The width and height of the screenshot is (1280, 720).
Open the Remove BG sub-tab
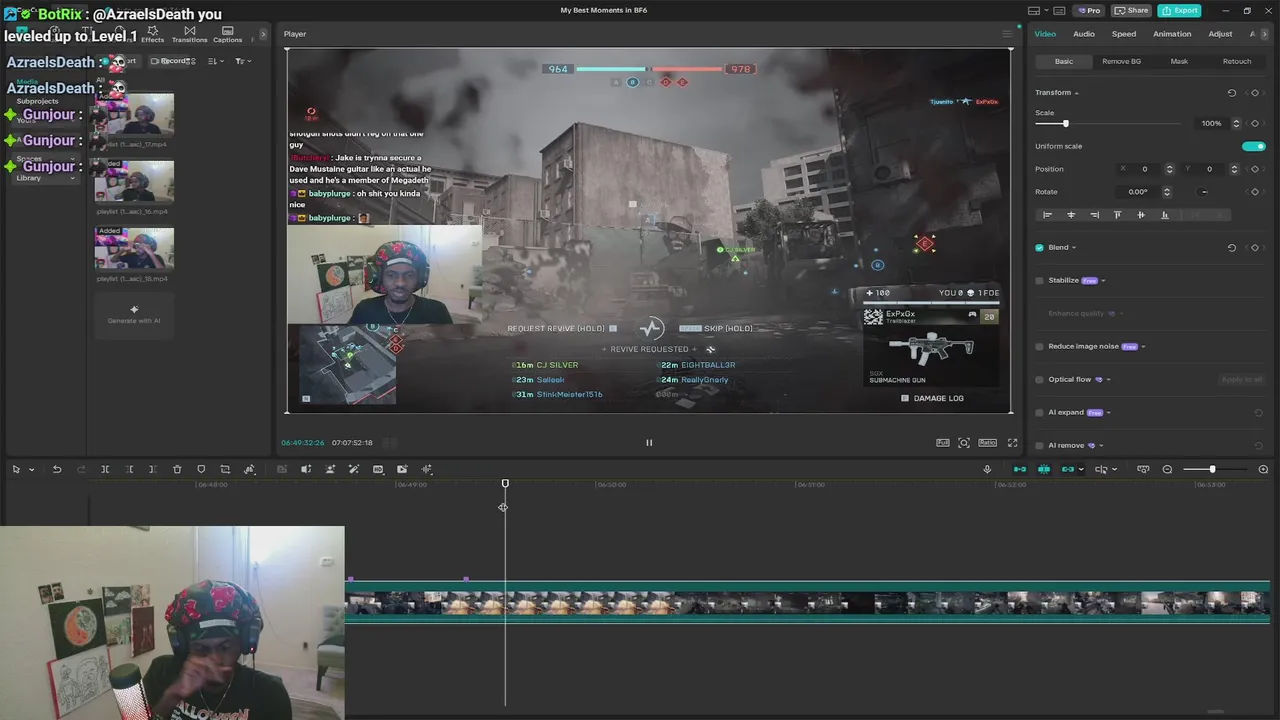pos(1121,61)
